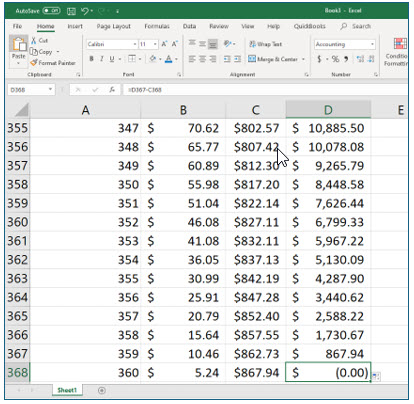
Task: Open Customize Quick Access Toolbar dropdown
Action: (117, 11)
